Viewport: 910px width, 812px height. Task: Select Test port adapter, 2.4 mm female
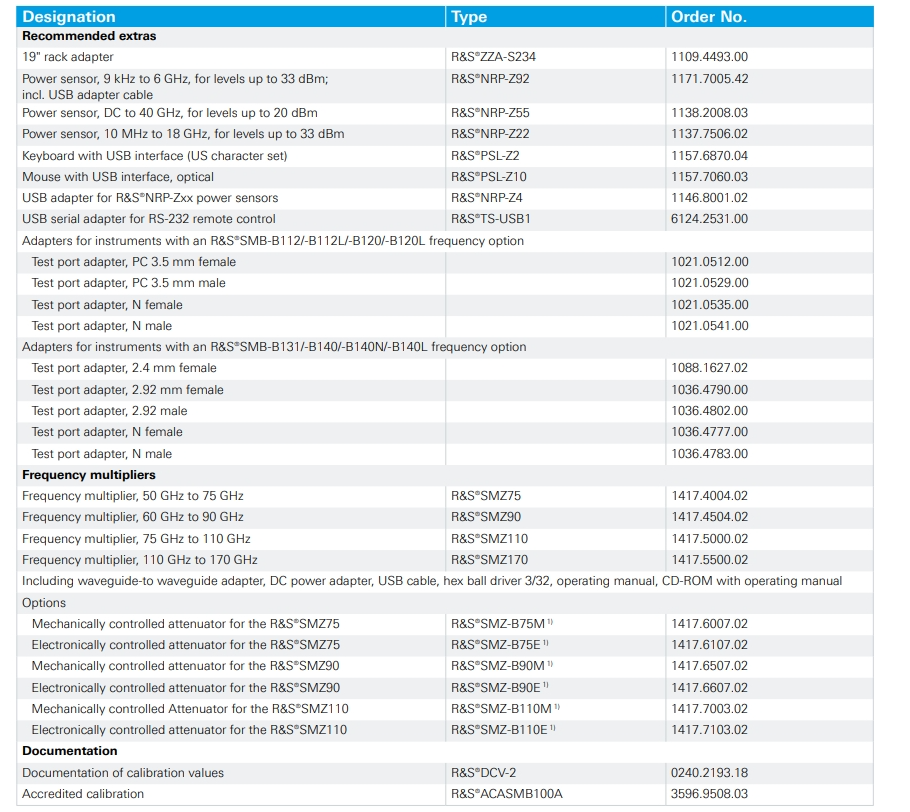coord(124,368)
